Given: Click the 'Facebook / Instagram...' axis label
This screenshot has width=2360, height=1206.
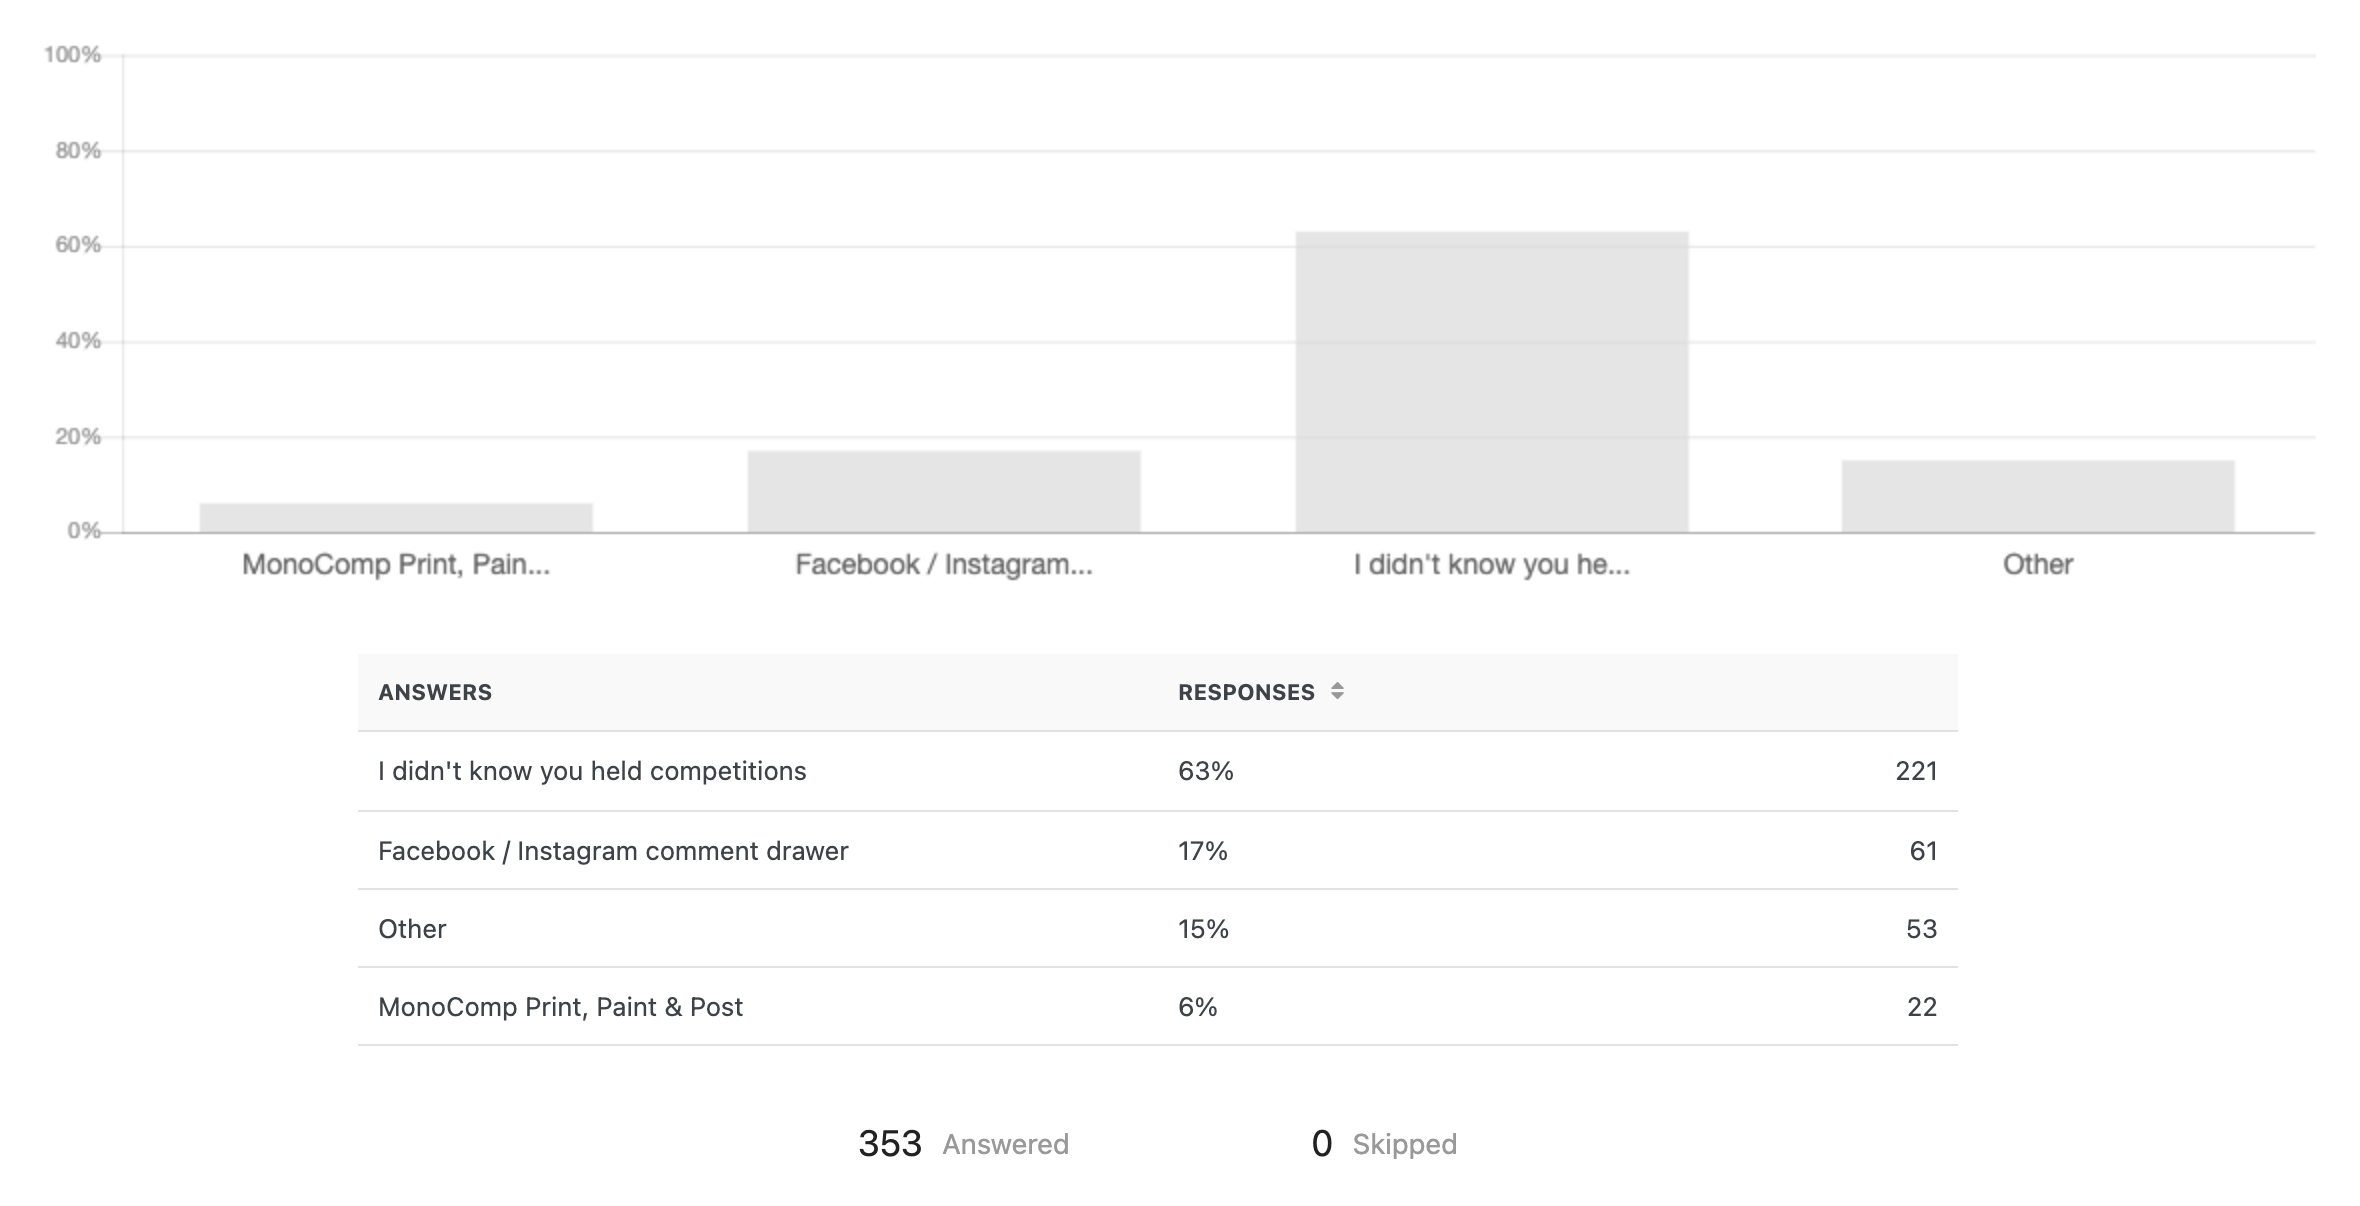Looking at the screenshot, I should [x=944, y=564].
